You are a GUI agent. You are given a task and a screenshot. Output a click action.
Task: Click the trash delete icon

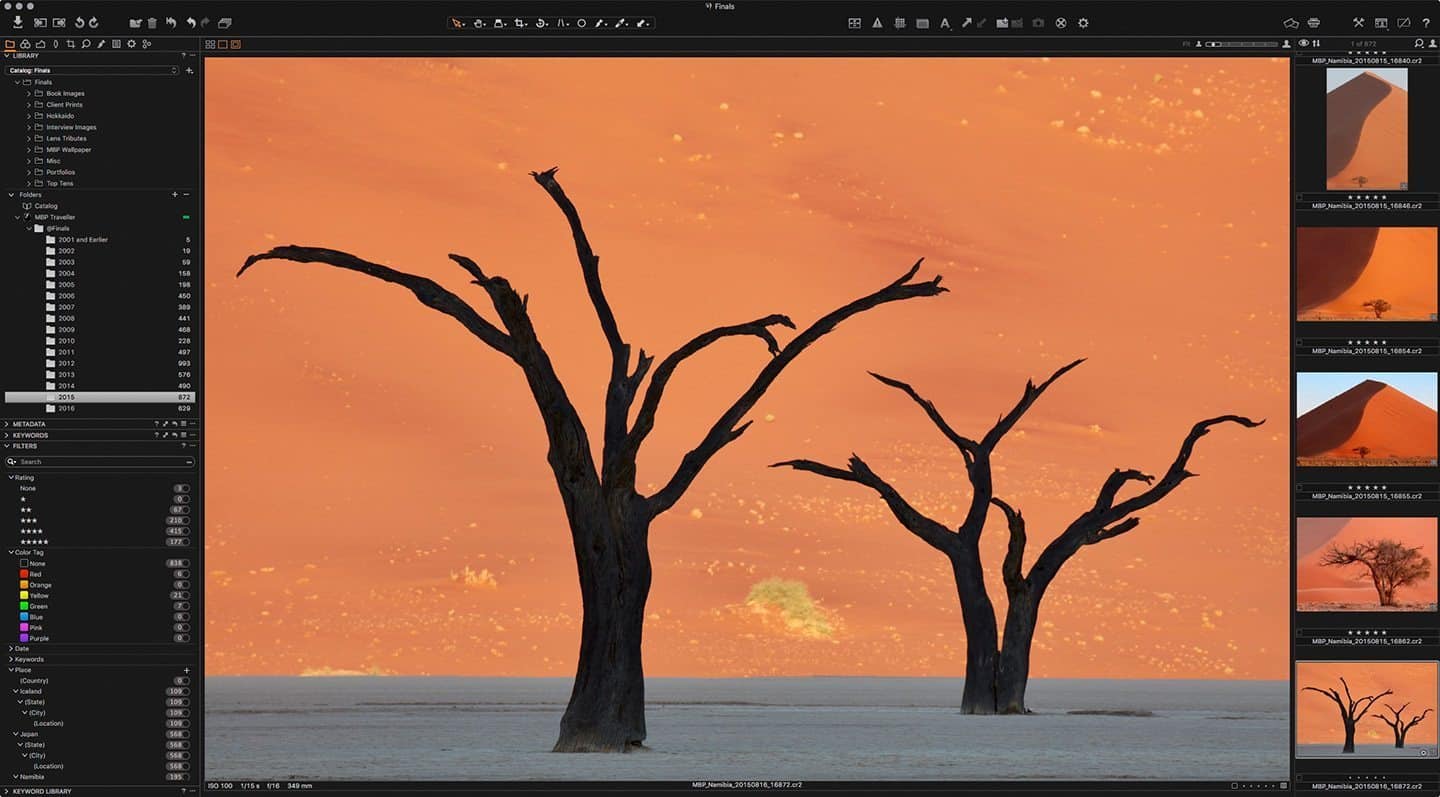[x=152, y=22]
